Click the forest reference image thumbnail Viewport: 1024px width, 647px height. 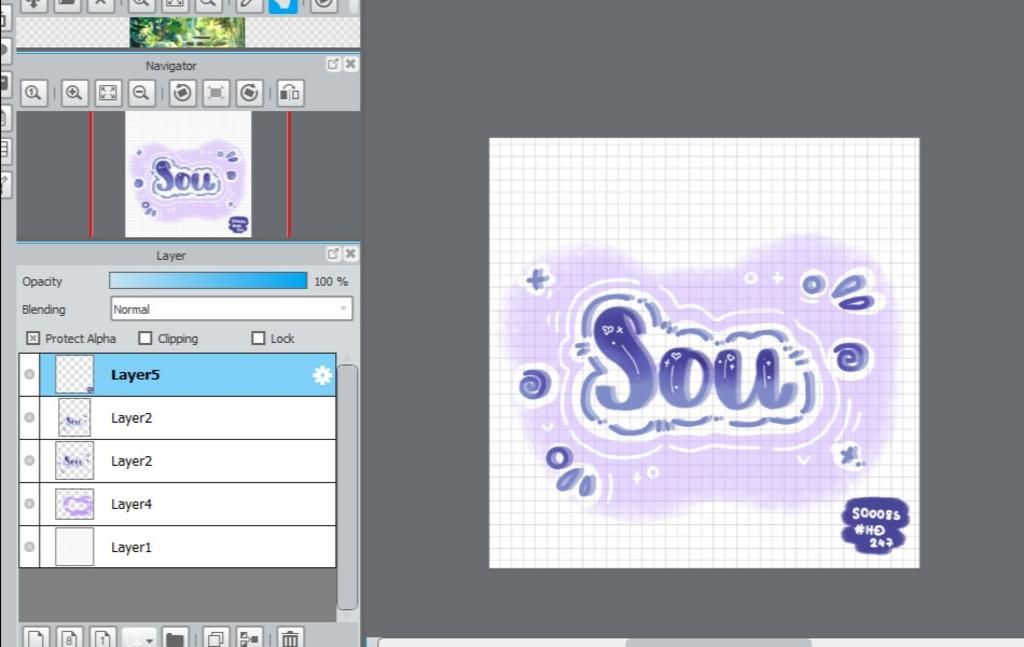[x=187, y=33]
